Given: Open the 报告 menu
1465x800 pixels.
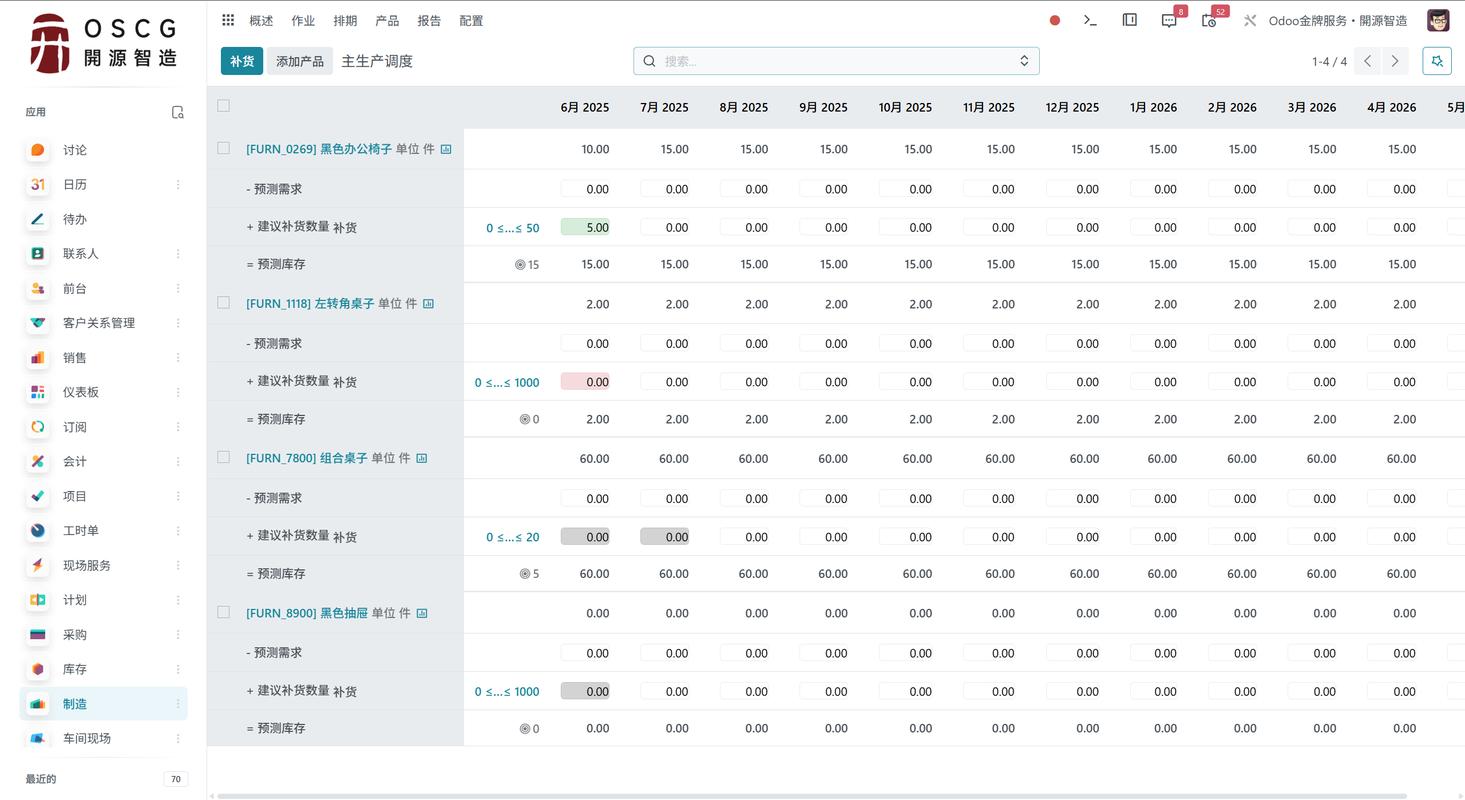Looking at the screenshot, I should (429, 20).
